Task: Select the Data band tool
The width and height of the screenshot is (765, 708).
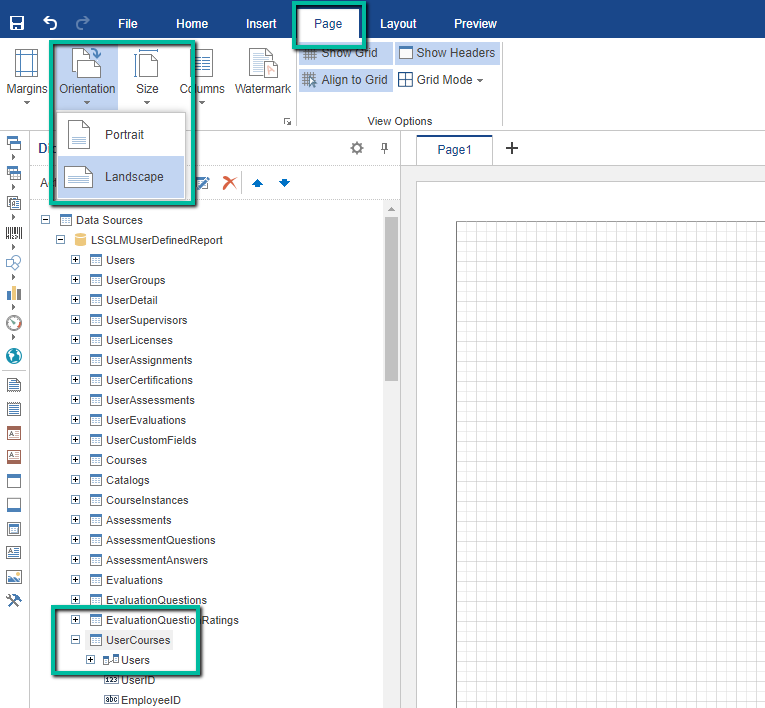Action: (x=14, y=529)
